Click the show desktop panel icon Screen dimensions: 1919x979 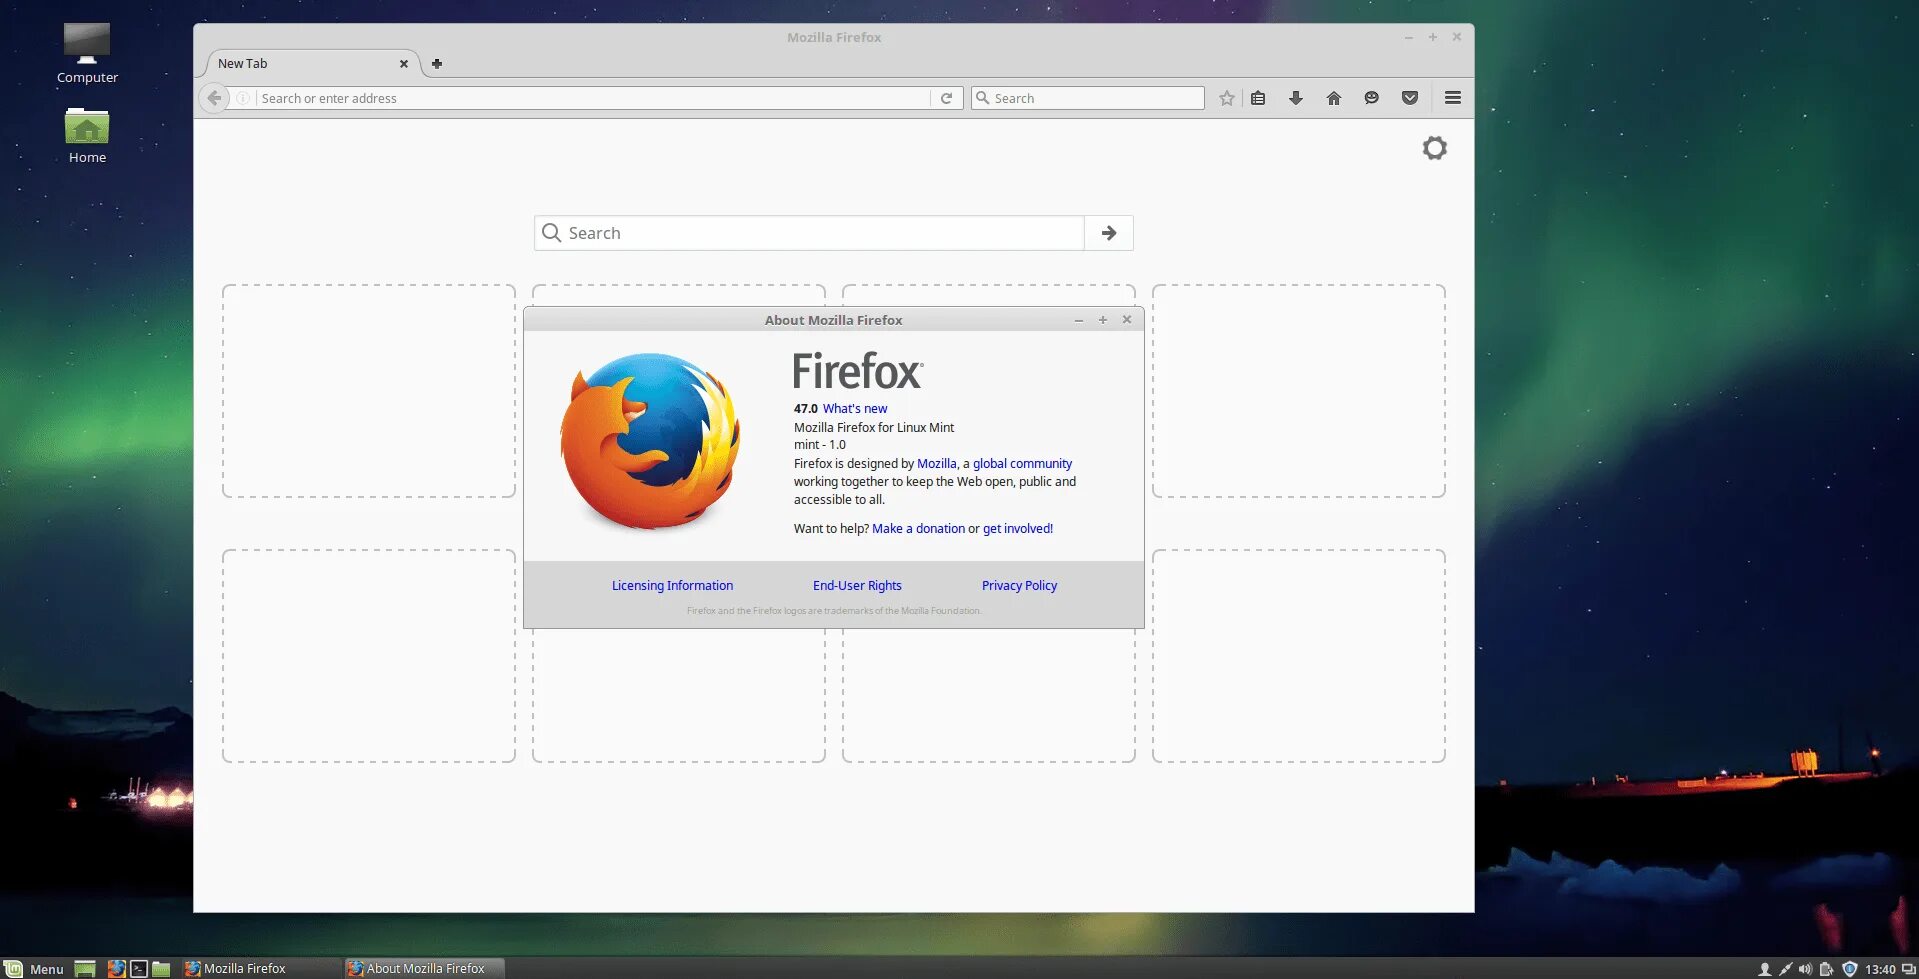85,968
